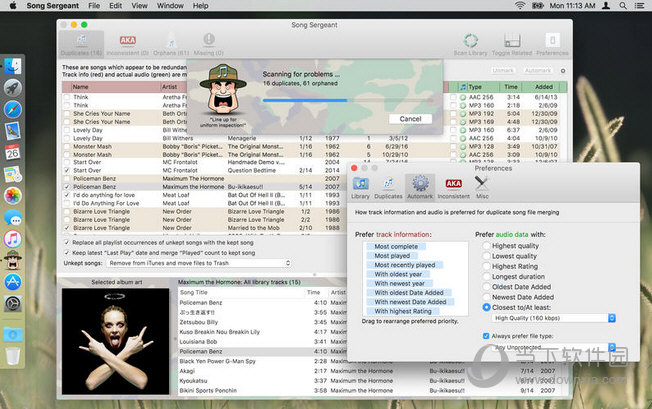Select Newest Date Added radio button
The image size is (652, 409).
coord(486,297)
